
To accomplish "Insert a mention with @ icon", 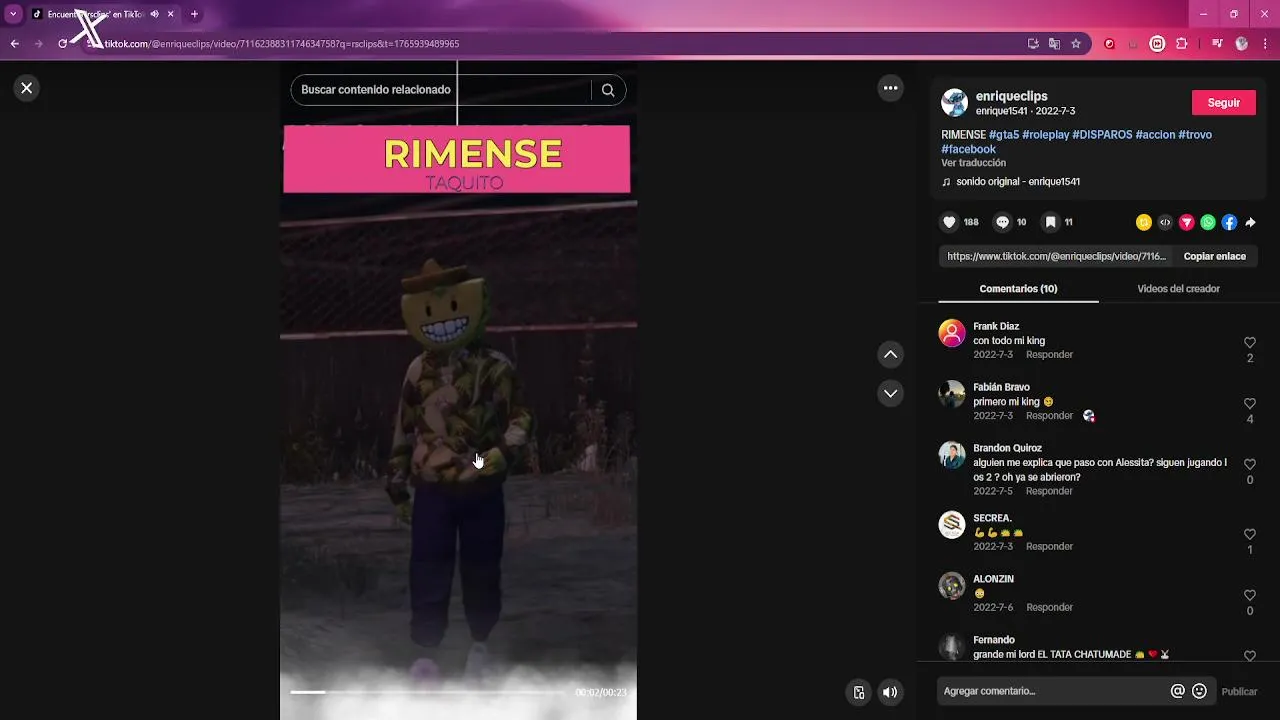I will 1178,691.
